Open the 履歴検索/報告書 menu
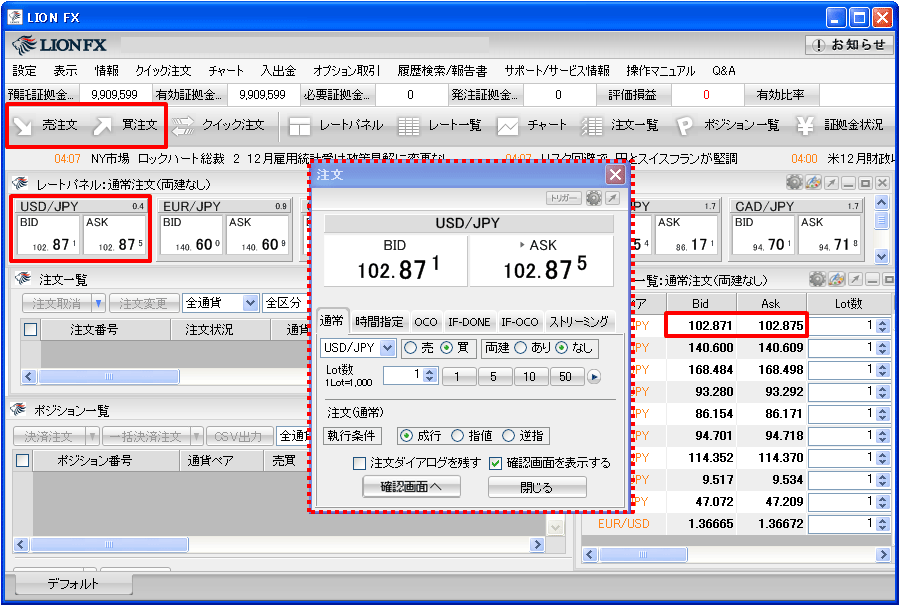This screenshot has width=900, height=606. point(442,71)
